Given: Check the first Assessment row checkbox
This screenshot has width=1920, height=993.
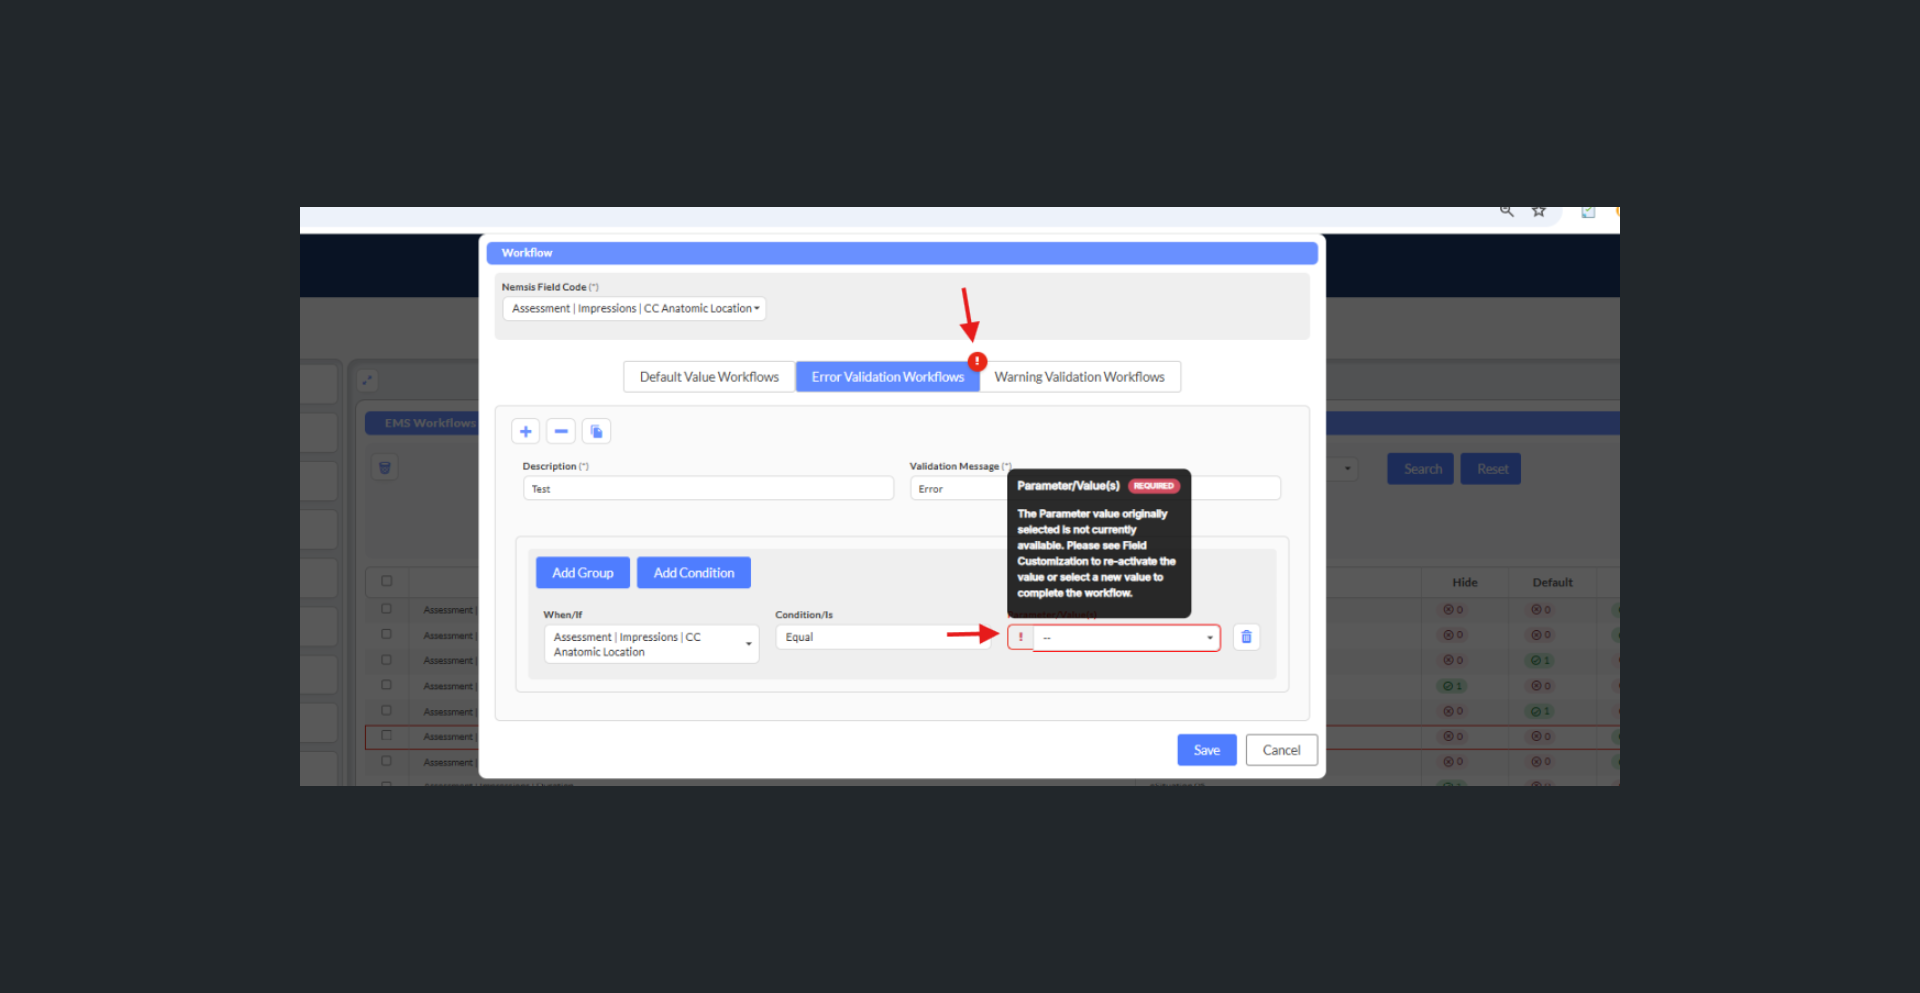Looking at the screenshot, I should click(387, 609).
